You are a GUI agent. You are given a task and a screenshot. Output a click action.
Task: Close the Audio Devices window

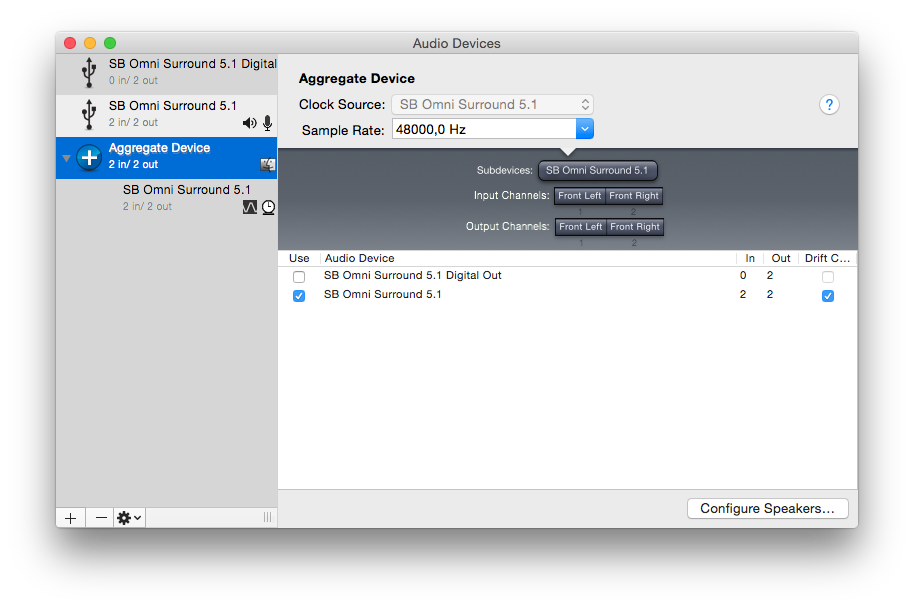tap(70, 43)
